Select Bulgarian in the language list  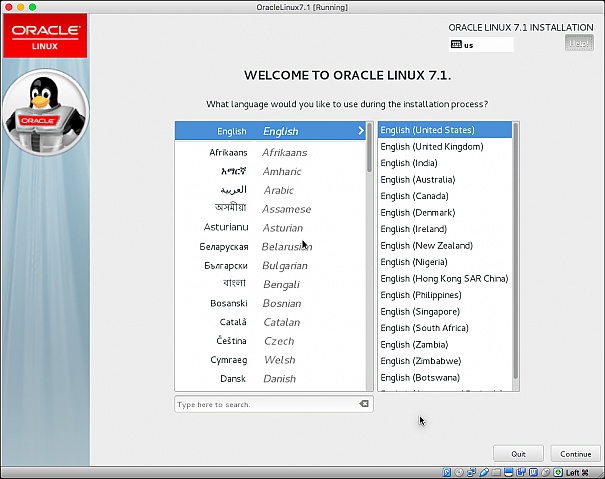click(x=270, y=266)
